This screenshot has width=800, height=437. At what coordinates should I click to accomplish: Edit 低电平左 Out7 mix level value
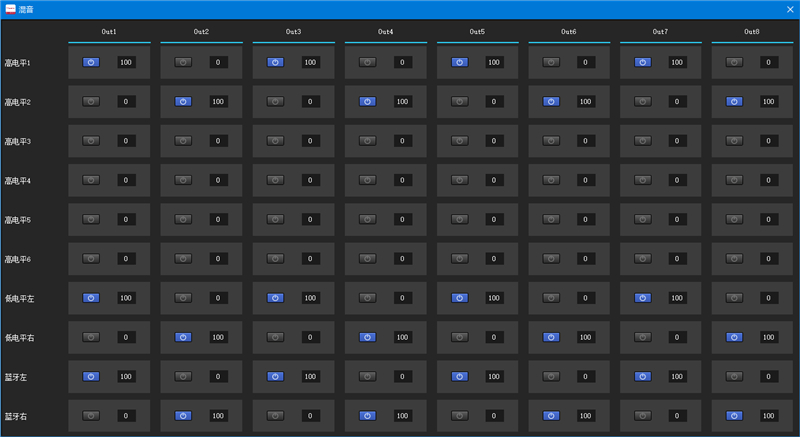(677, 298)
